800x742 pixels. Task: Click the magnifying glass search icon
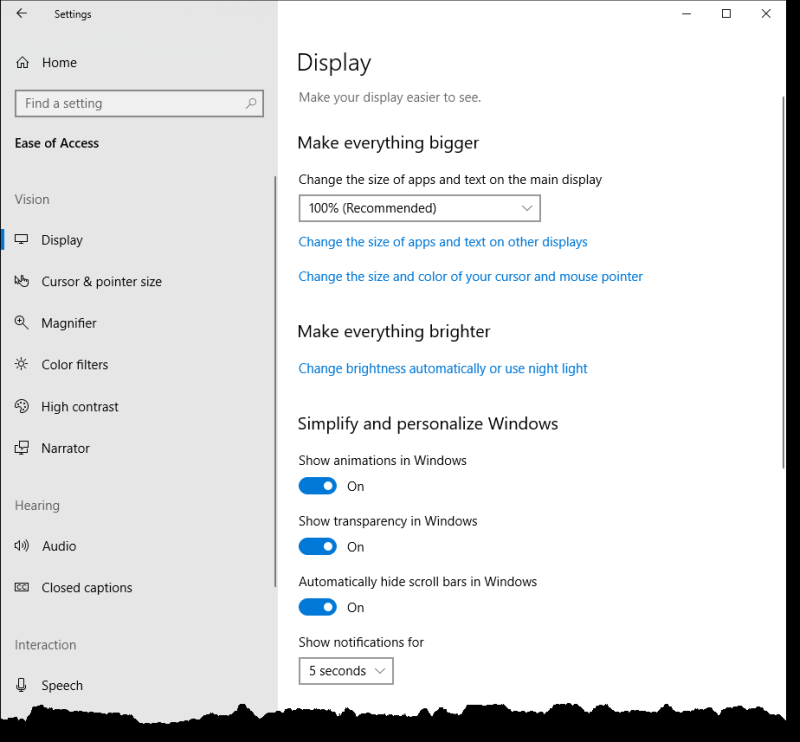click(251, 104)
